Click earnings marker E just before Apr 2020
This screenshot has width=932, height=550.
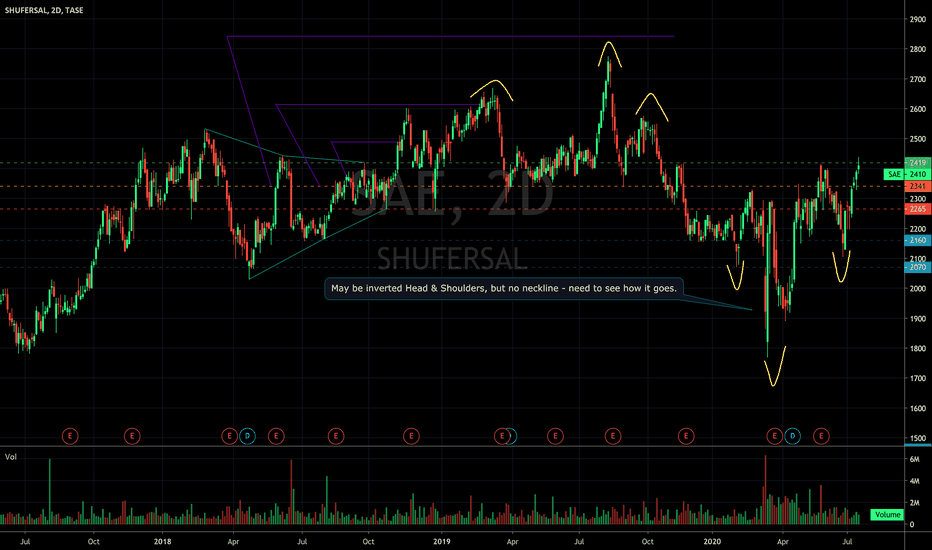774,436
